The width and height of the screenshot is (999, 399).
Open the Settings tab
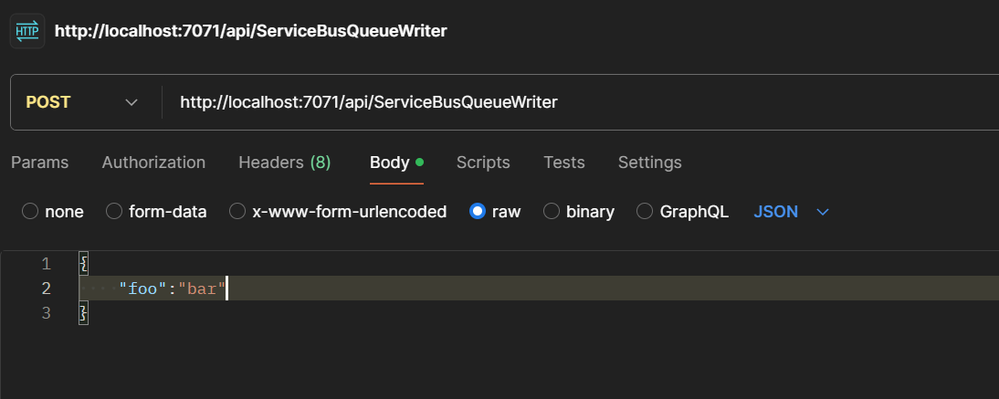point(649,163)
